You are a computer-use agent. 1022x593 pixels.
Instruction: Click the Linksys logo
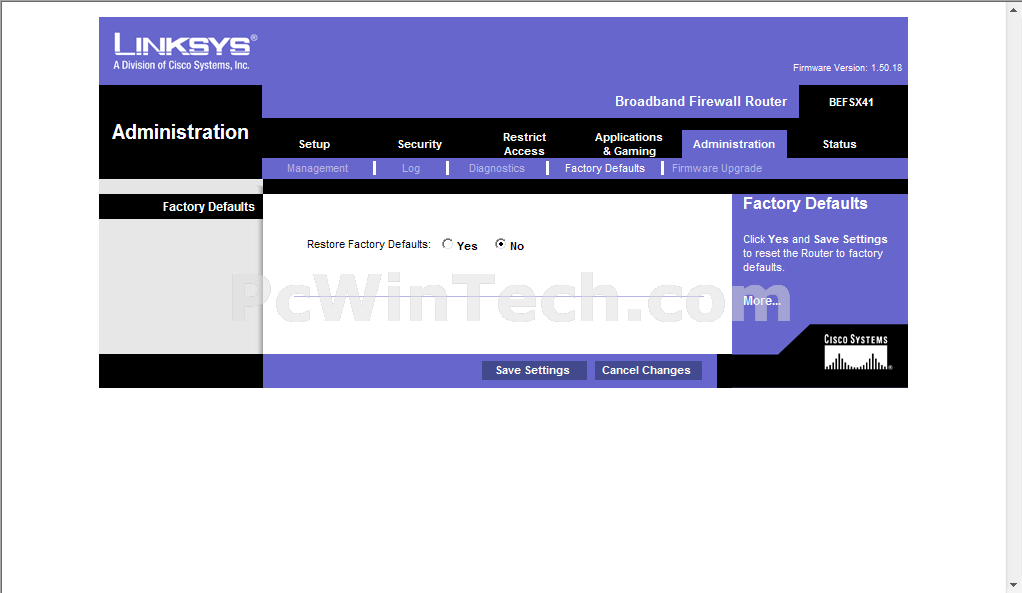click(185, 51)
